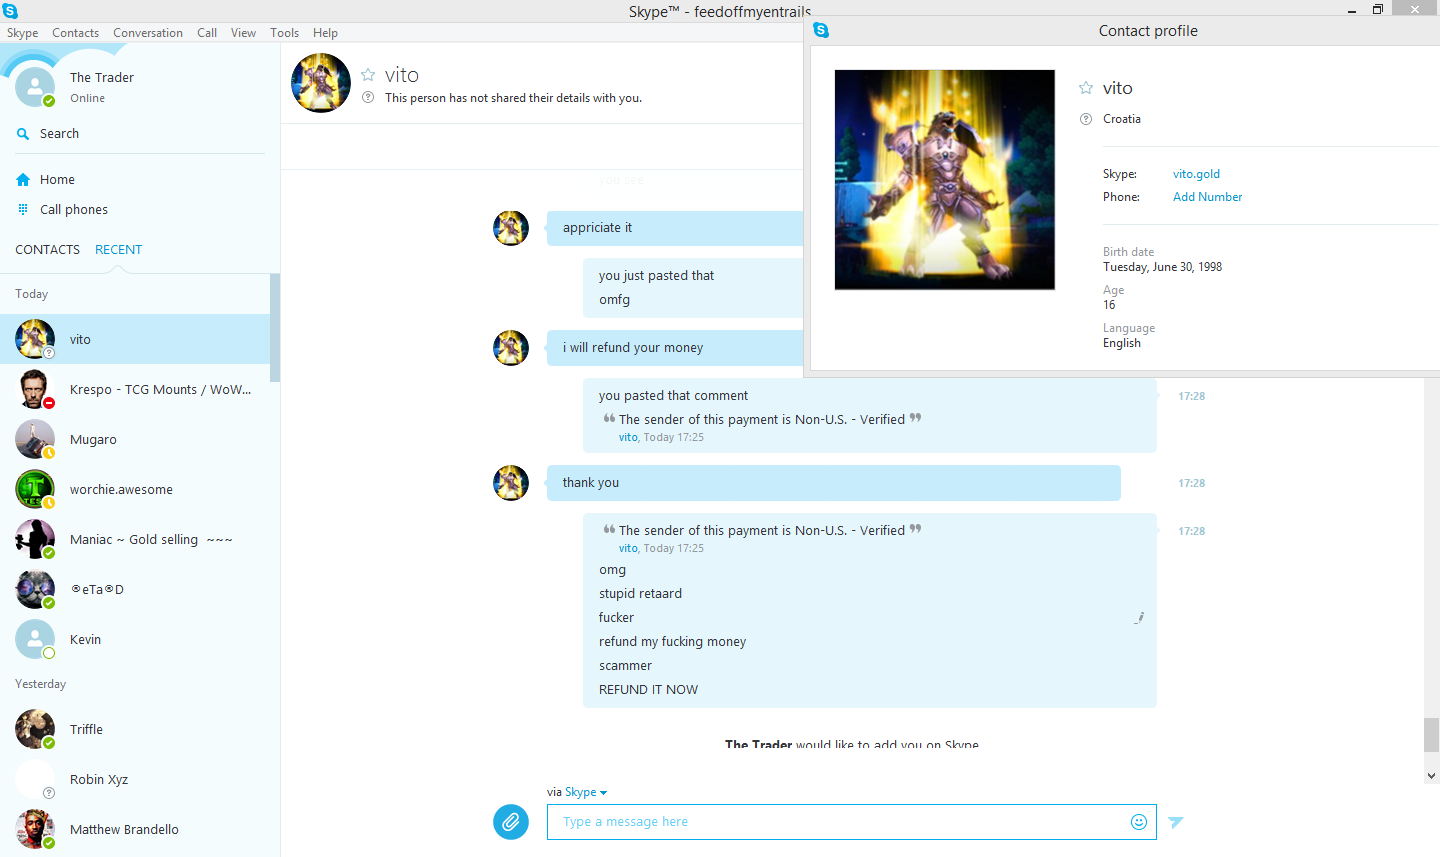Click Krespo's avatar in contact list

35,389
